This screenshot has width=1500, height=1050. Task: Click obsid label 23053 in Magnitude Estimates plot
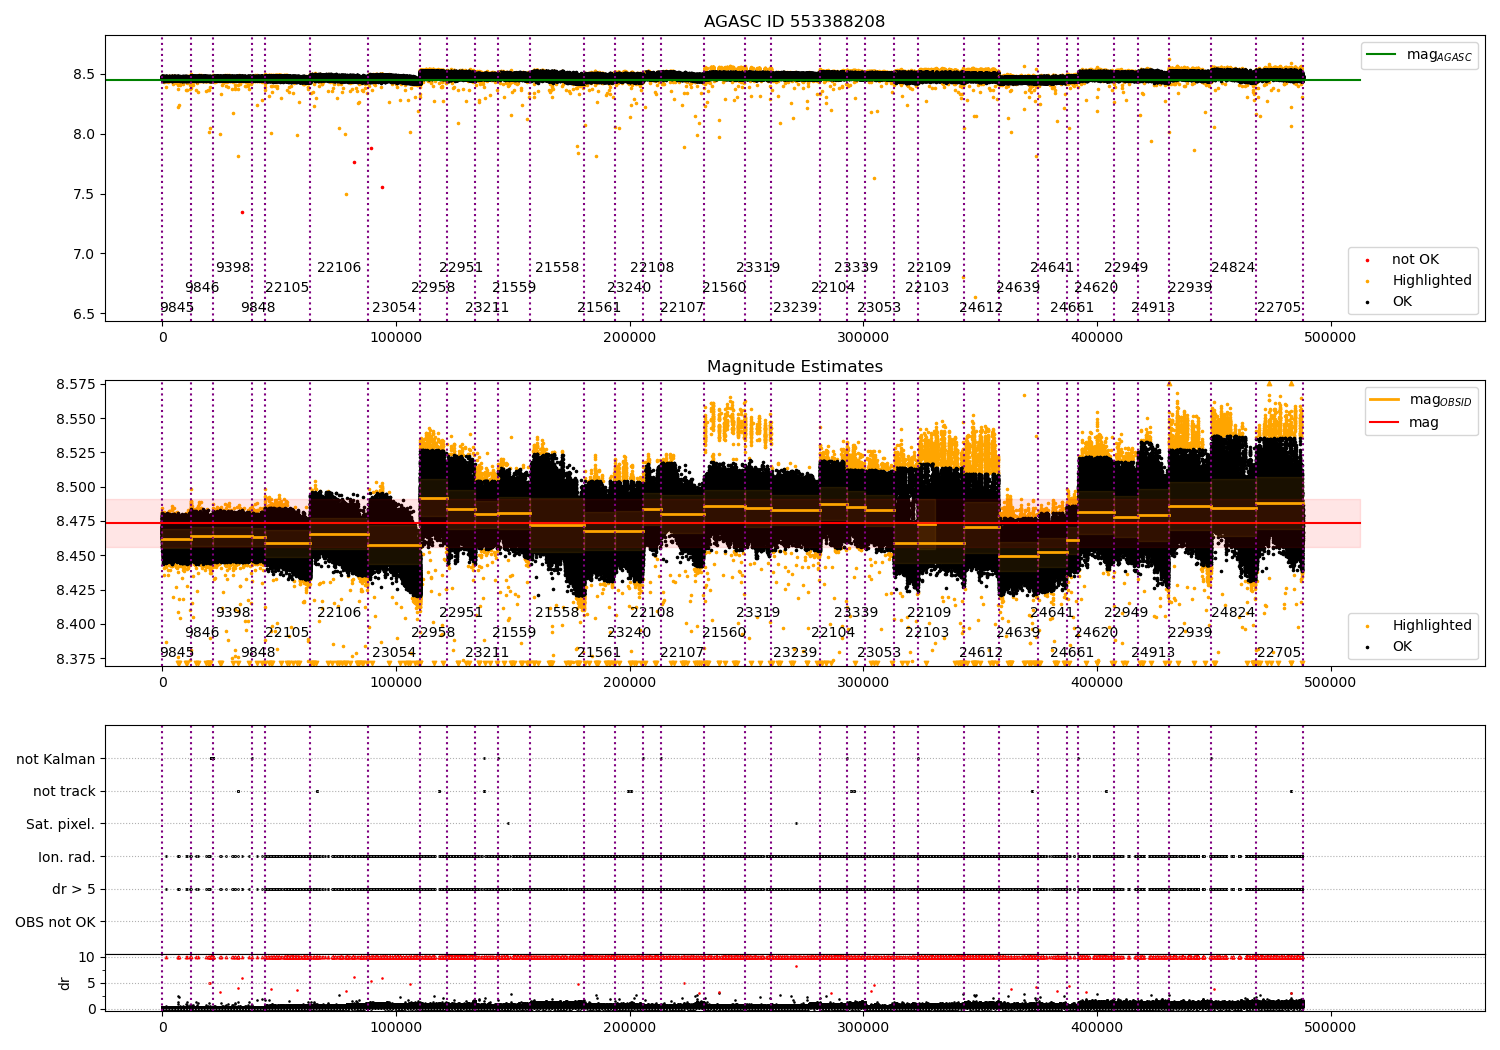pos(879,652)
